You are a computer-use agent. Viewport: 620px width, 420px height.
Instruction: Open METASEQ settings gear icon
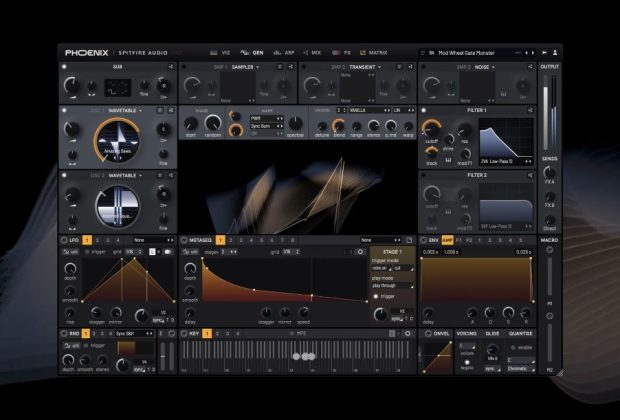point(360,252)
